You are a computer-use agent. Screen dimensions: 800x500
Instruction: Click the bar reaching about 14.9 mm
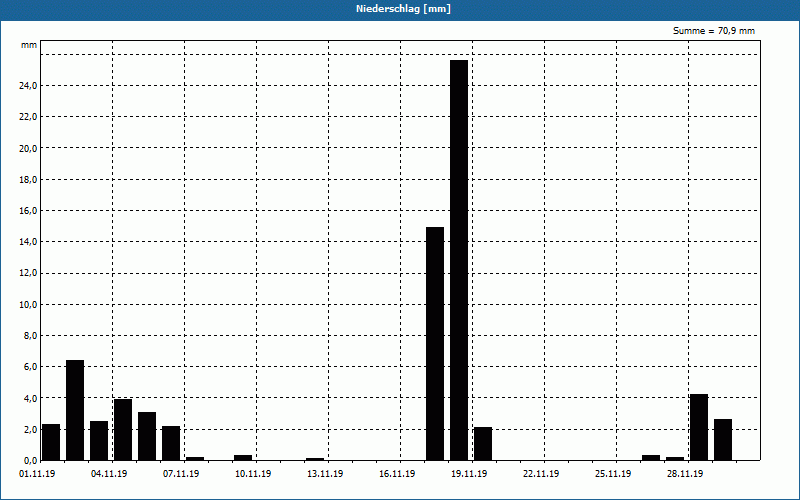pos(435,344)
